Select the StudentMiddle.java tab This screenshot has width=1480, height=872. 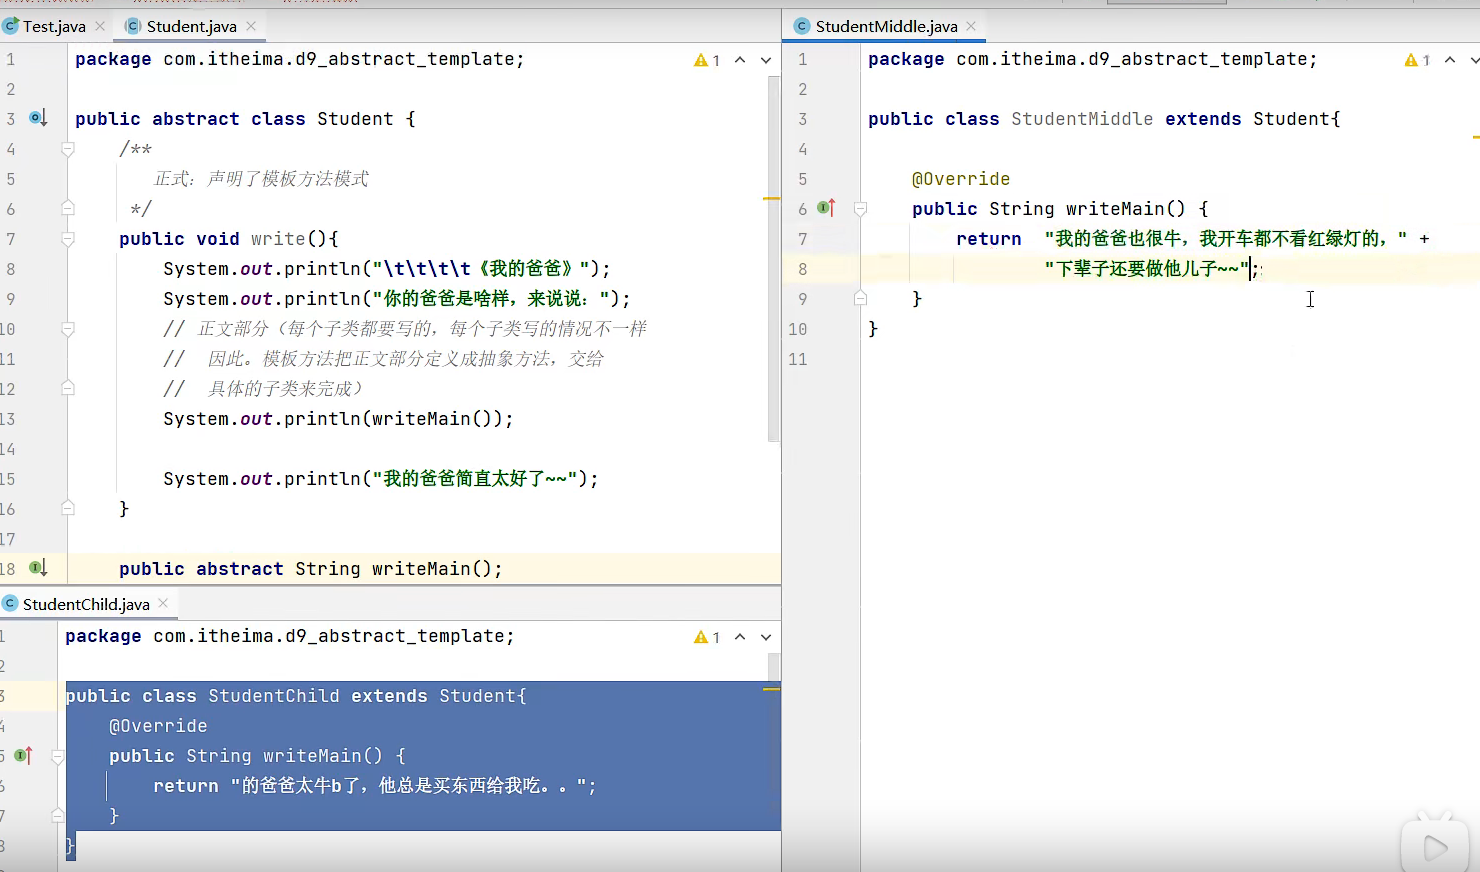886,26
